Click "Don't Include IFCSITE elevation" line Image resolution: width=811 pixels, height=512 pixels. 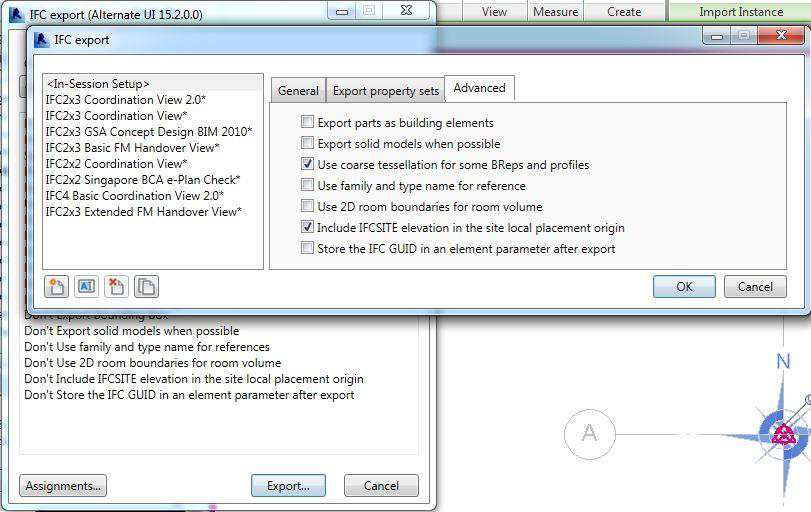(194, 379)
